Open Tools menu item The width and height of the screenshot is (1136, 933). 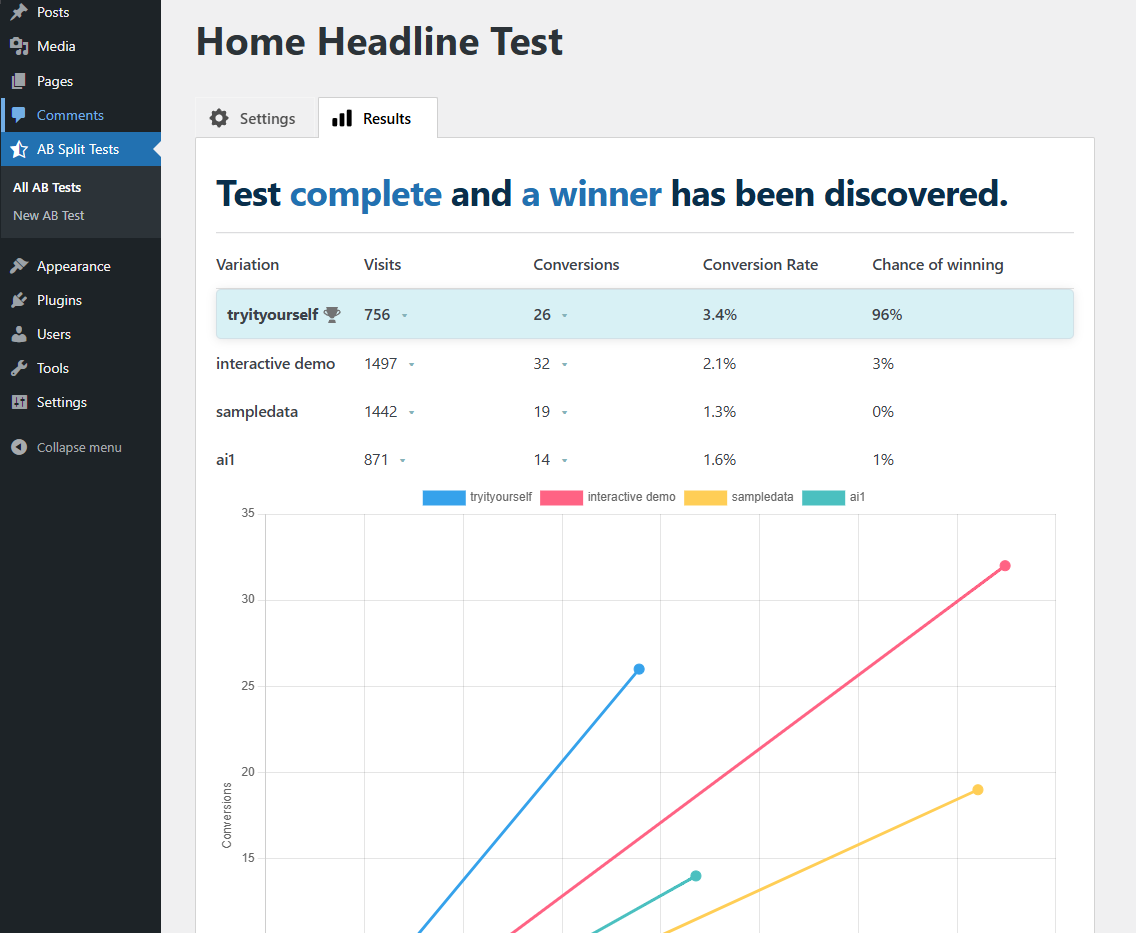[80, 368]
